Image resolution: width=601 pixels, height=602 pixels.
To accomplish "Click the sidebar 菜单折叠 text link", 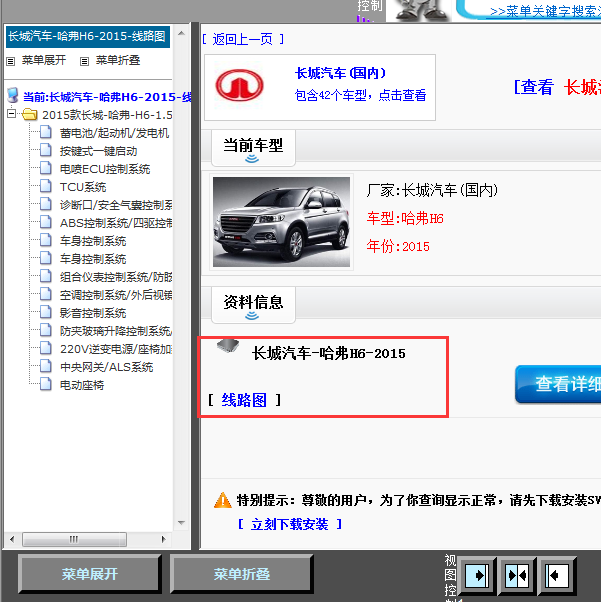I will 118,60.
